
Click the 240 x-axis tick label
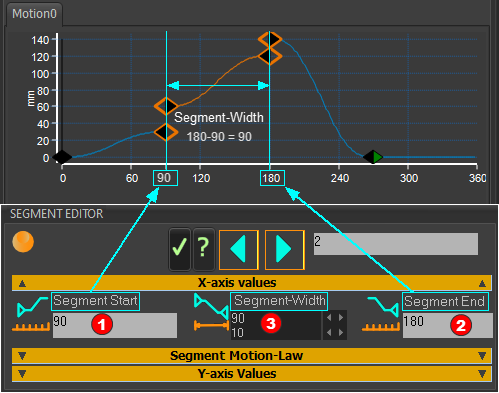pos(340,178)
